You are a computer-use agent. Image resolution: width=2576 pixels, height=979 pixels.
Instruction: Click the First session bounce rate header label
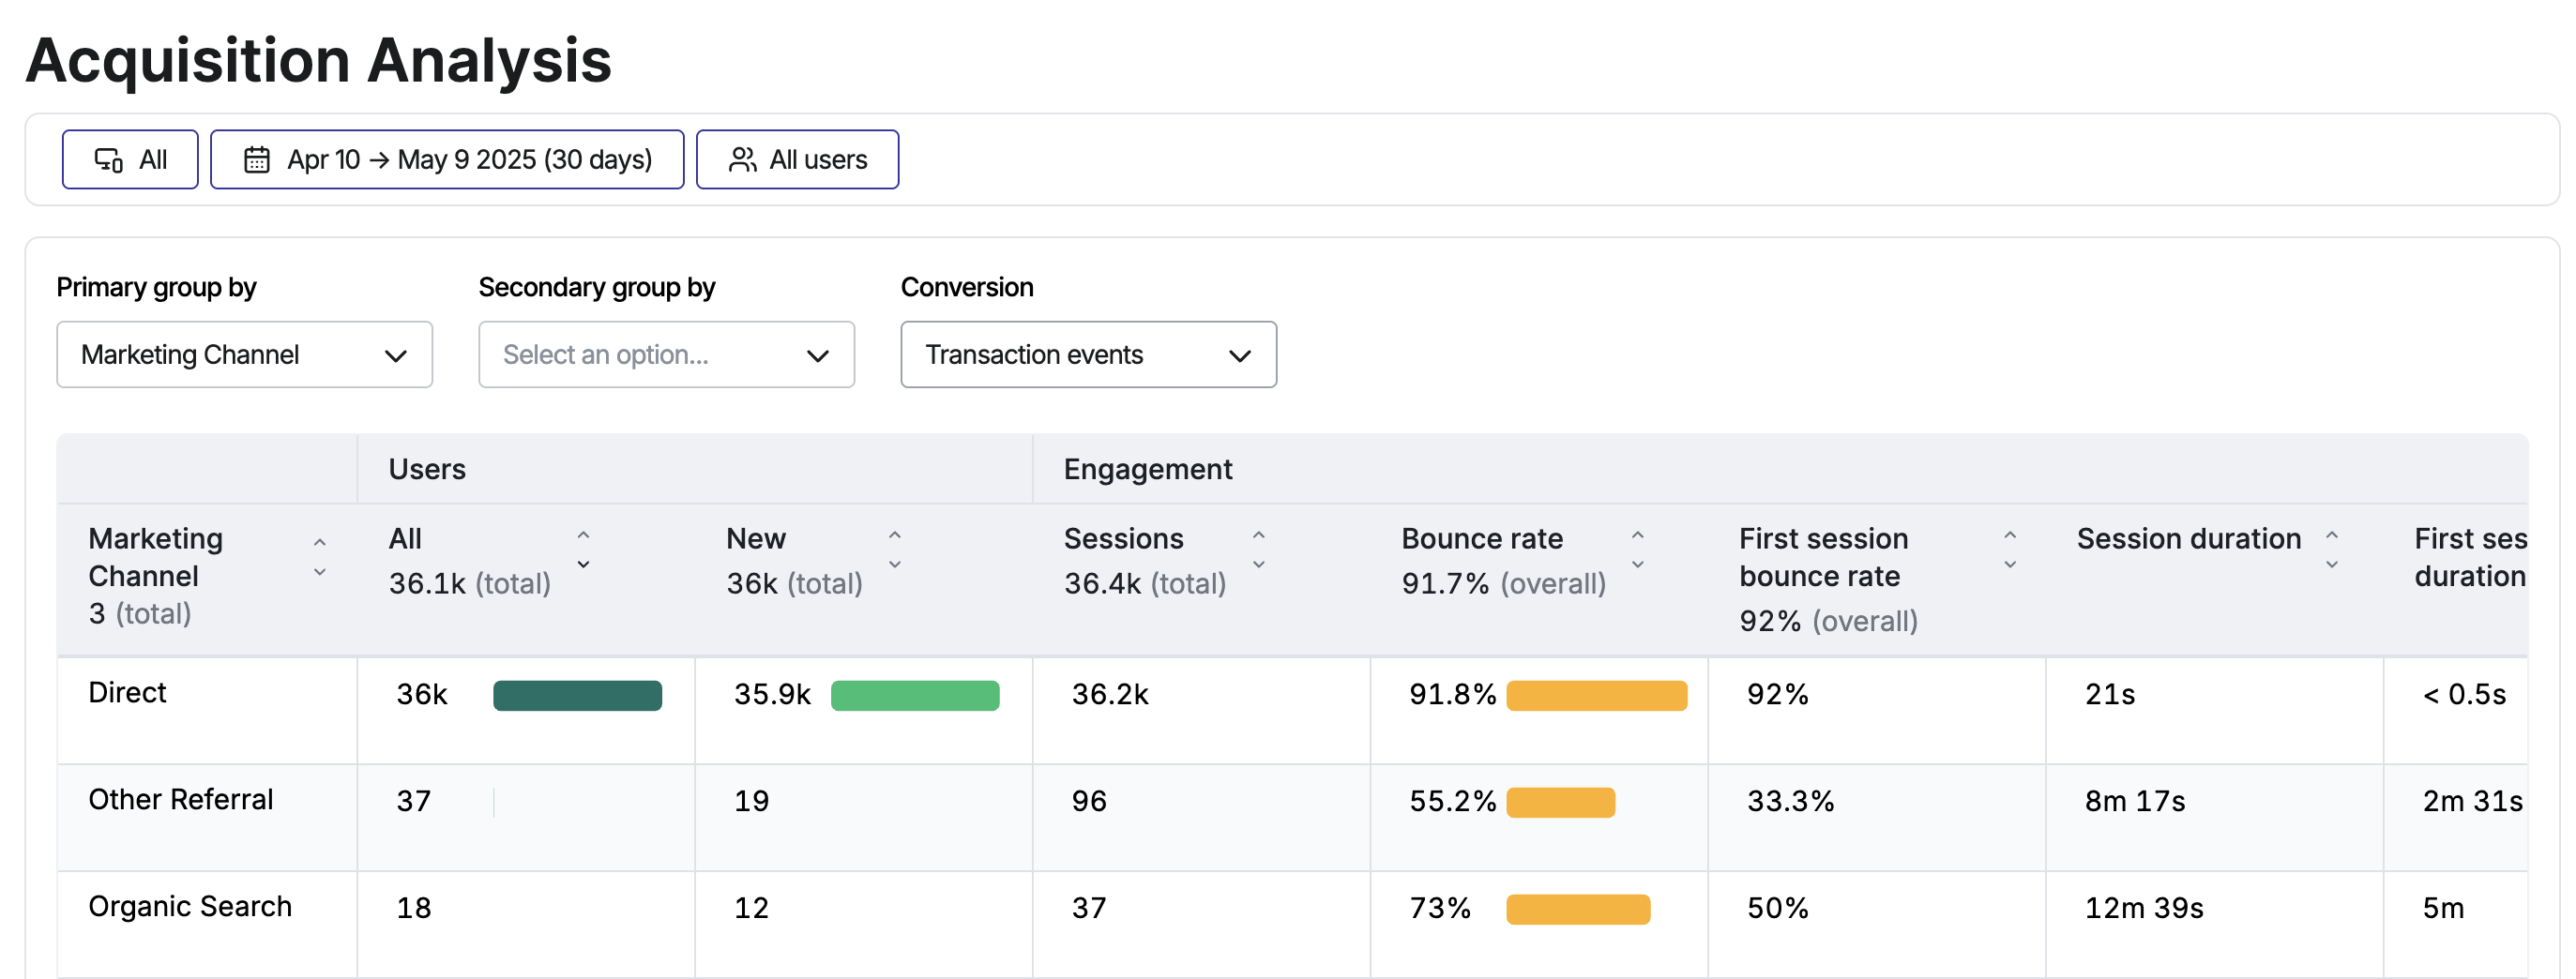[1823, 557]
